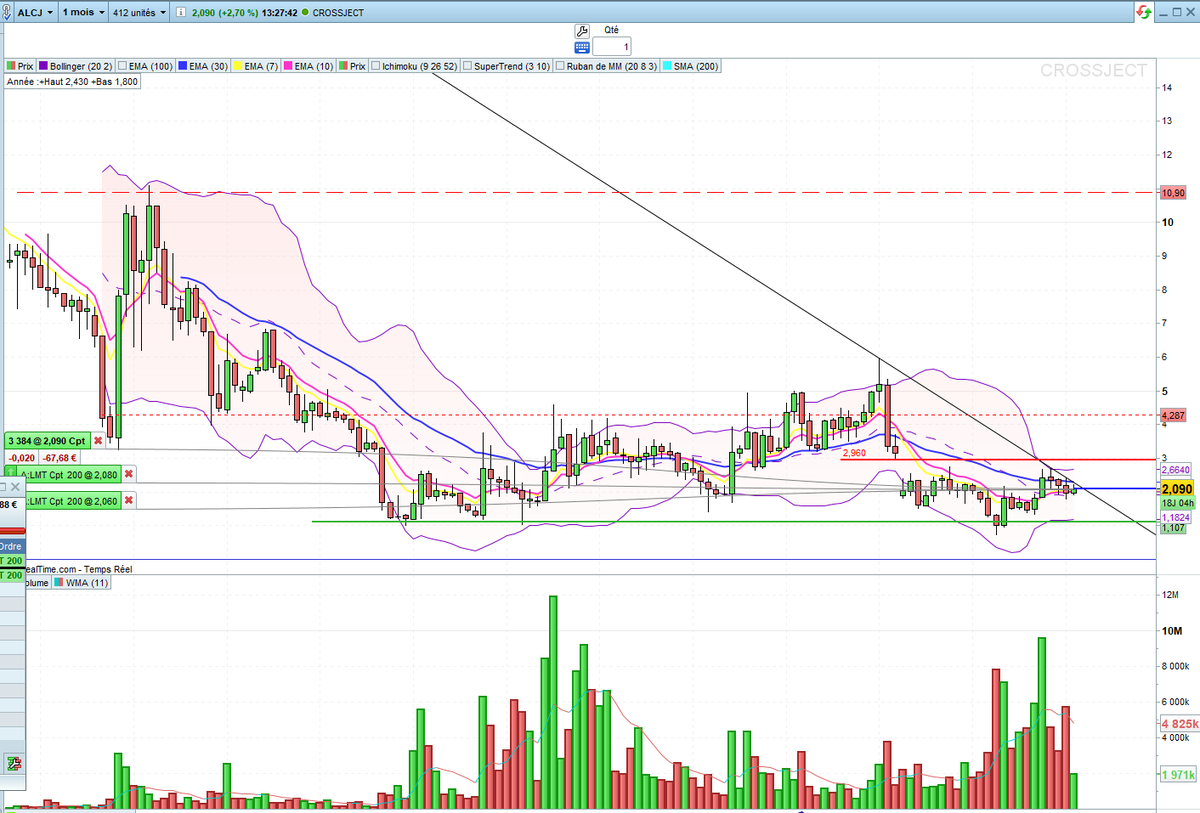Open the '1 mois' timeframe dropdown
Viewport: 1200px width, 813px height.
(x=83, y=12)
